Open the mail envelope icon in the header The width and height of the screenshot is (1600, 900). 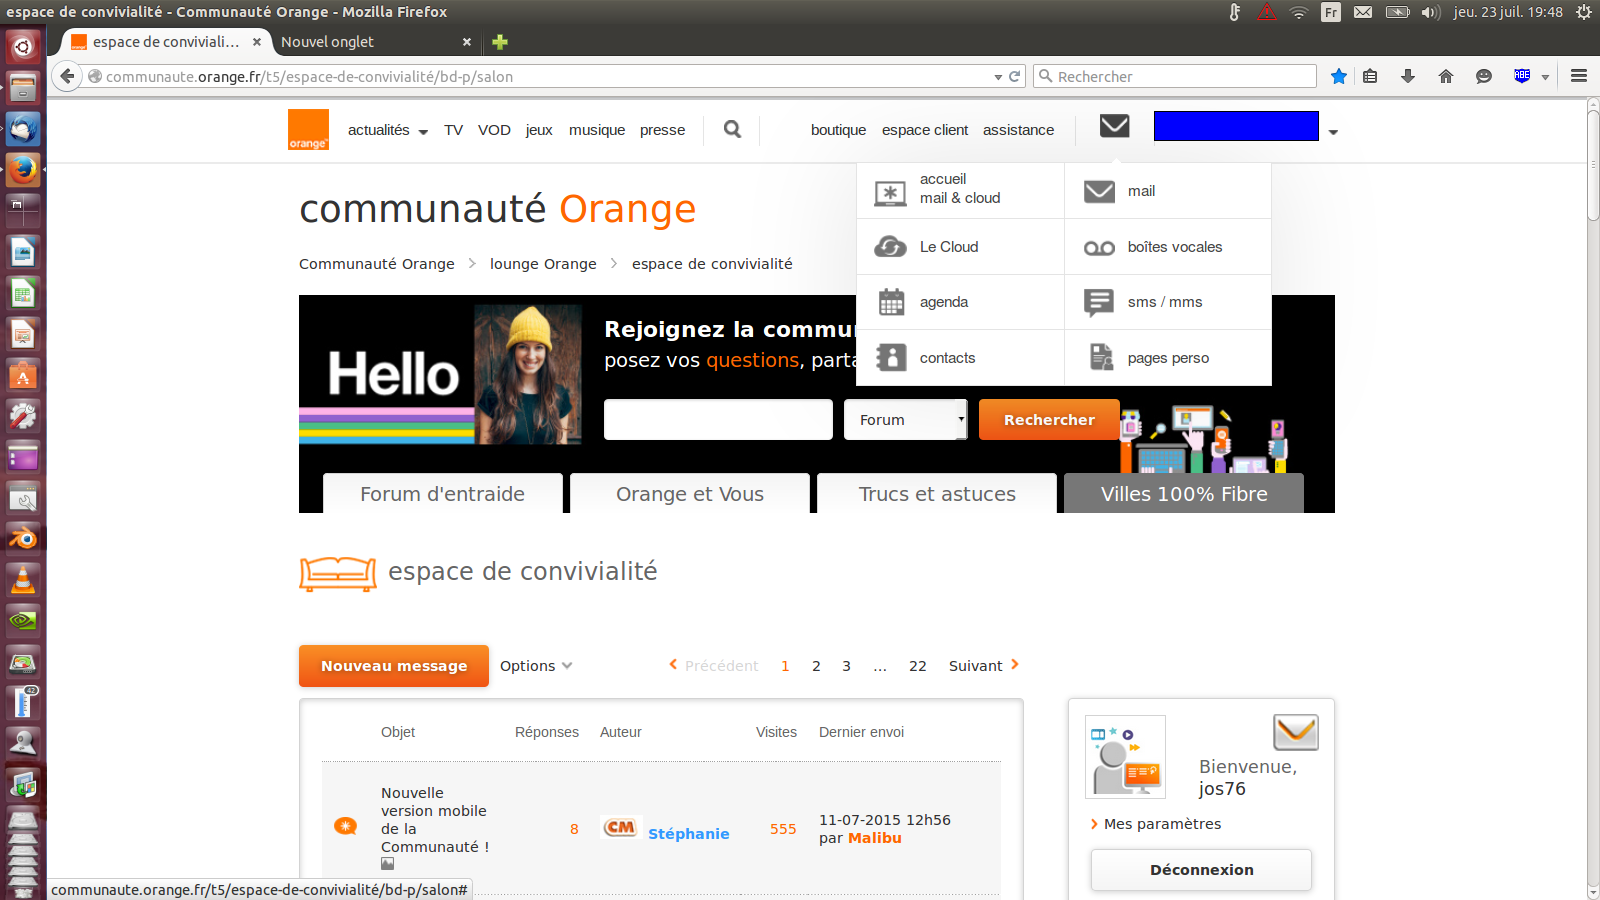1113,126
